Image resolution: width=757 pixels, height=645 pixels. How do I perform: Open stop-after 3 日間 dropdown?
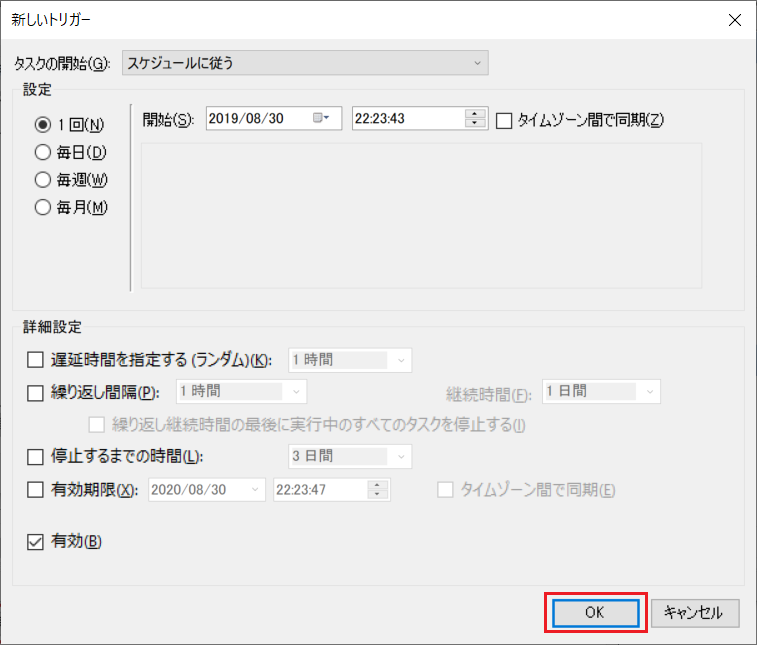pyautogui.click(x=350, y=456)
